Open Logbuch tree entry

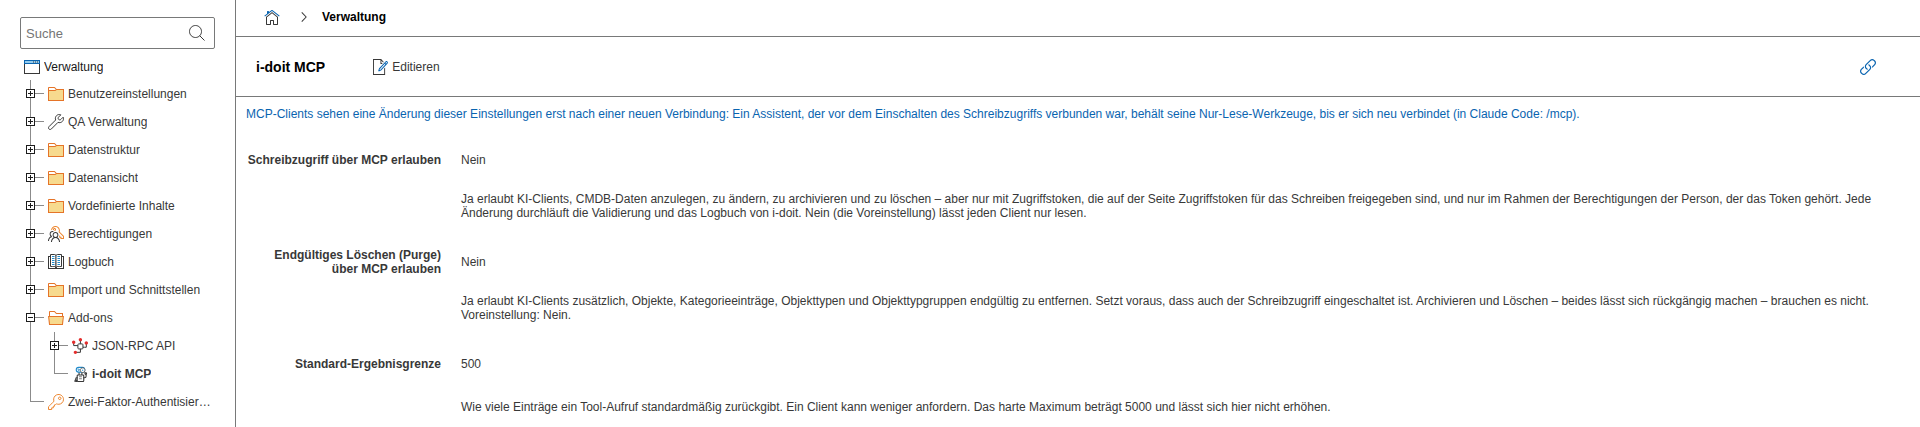point(91,262)
